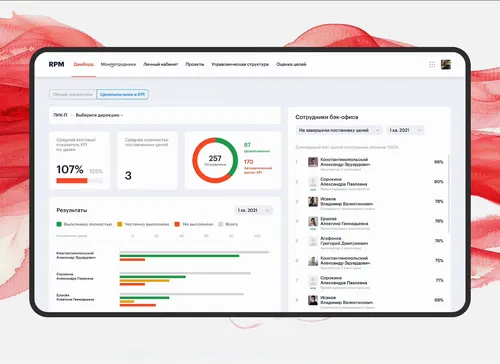Click placeholder avatar of Агафонов Григорий

pos(313,241)
